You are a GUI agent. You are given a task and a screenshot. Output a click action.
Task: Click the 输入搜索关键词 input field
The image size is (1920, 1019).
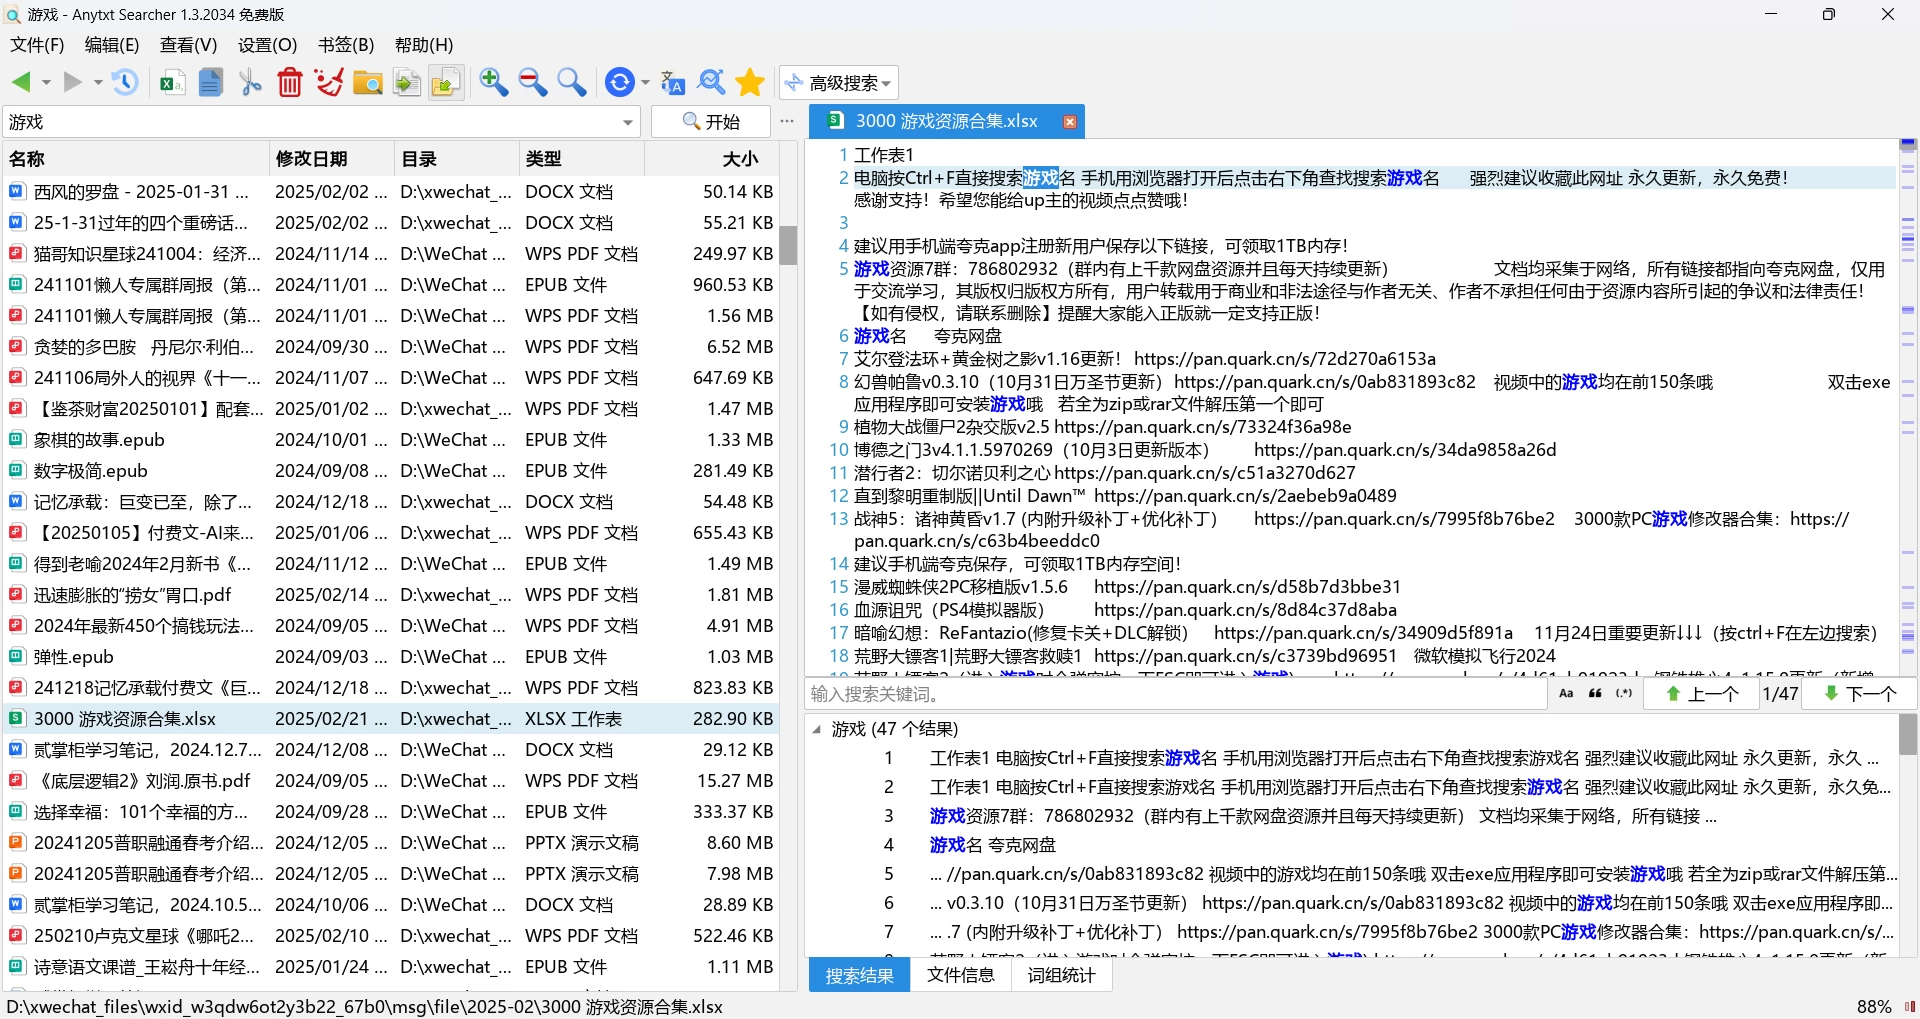(1177, 694)
